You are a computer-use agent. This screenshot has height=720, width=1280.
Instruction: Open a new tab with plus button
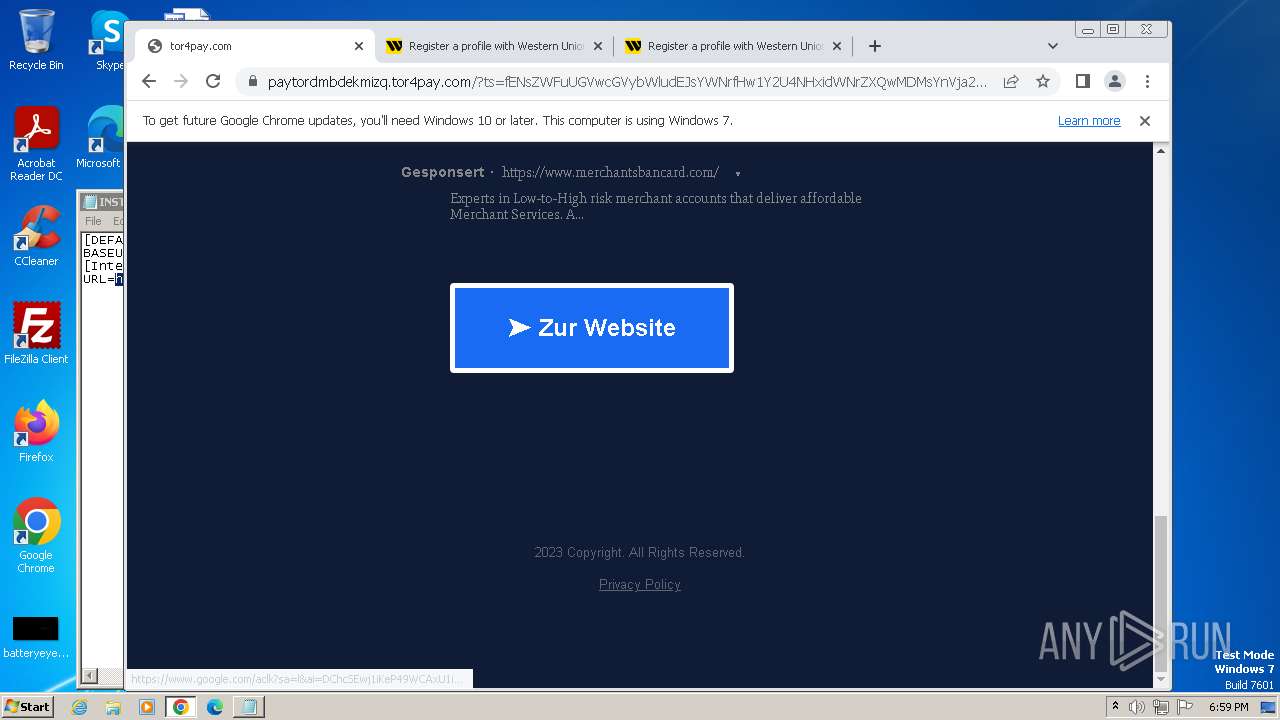[875, 46]
